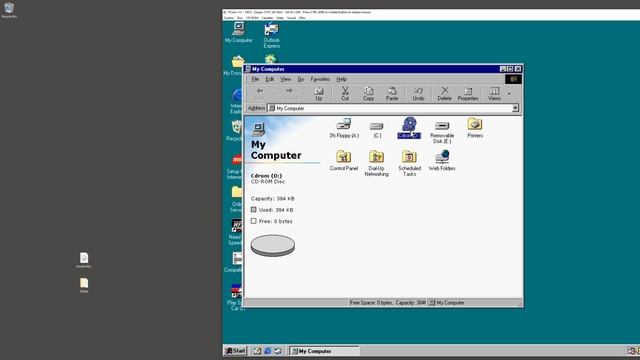This screenshot has height=360, width=640.
Task: Open the Web Folders icon
Action: (x=442, y=160)
